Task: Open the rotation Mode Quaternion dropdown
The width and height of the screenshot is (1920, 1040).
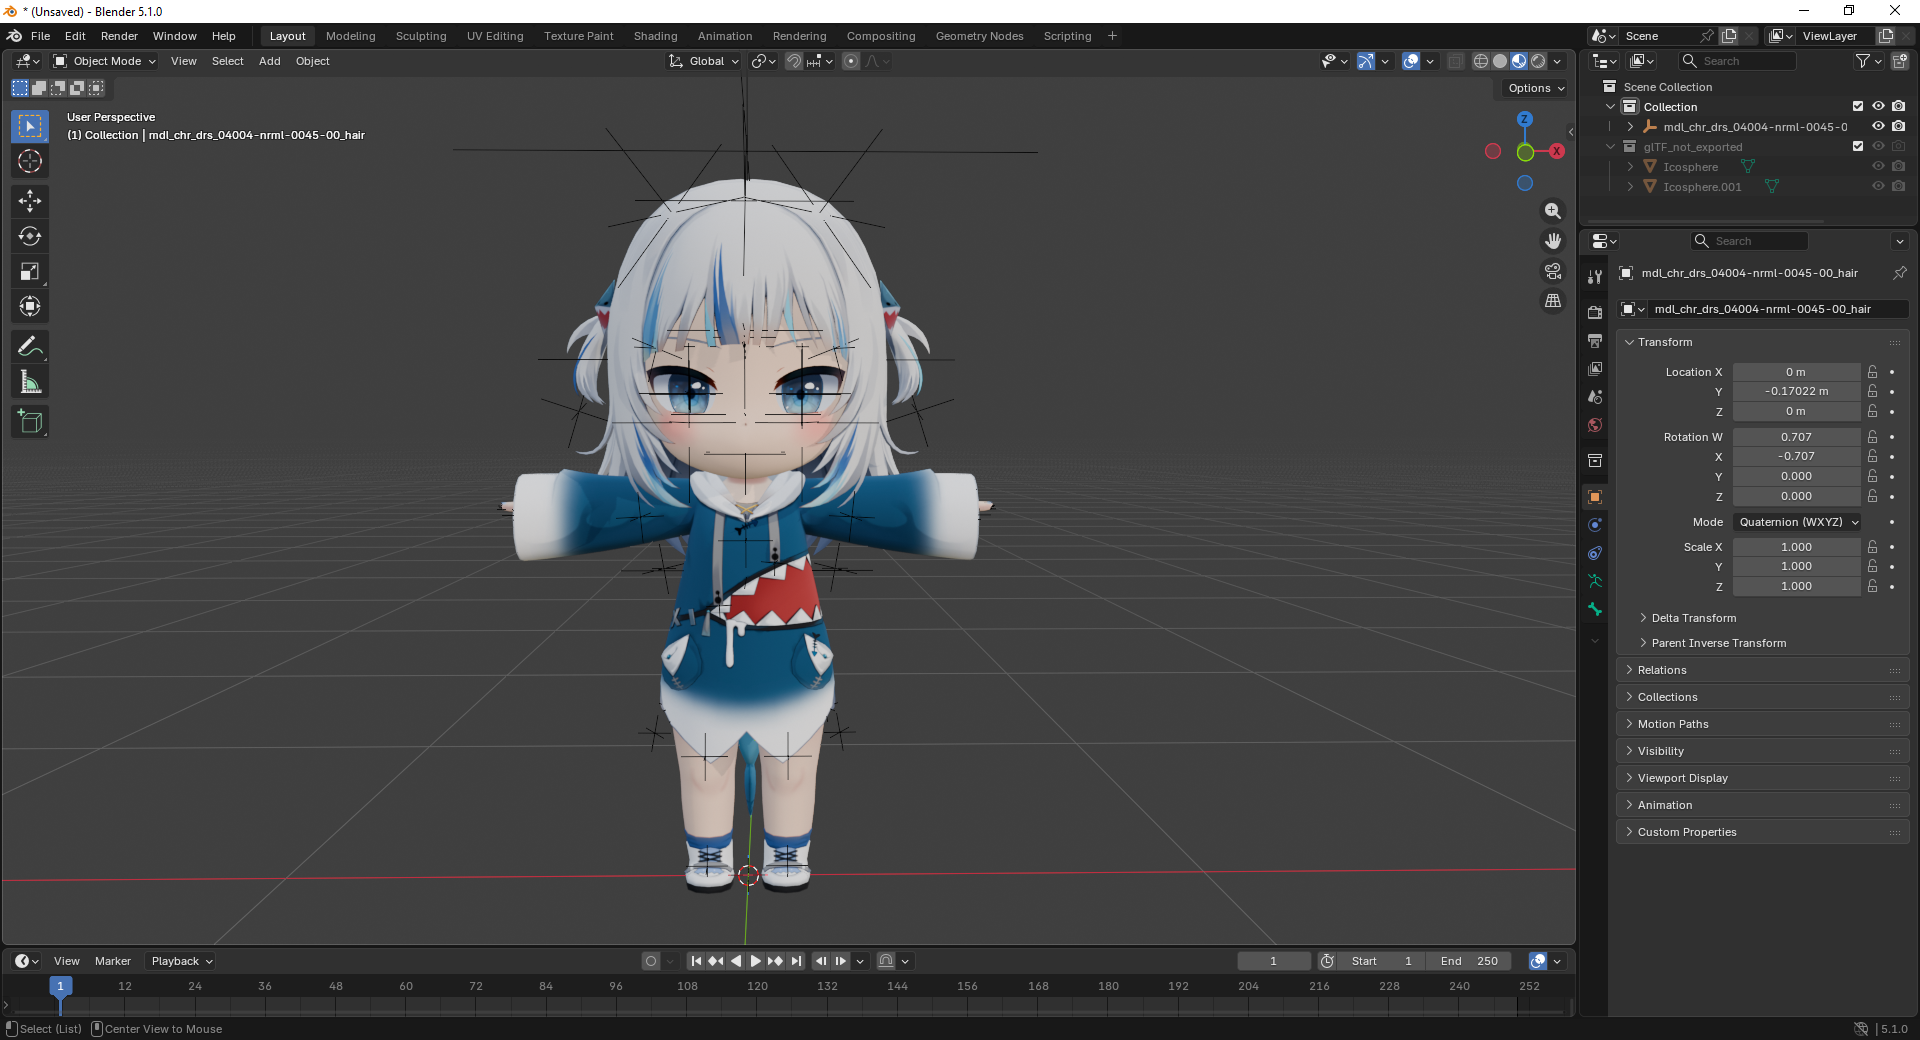Action: 1798,522
